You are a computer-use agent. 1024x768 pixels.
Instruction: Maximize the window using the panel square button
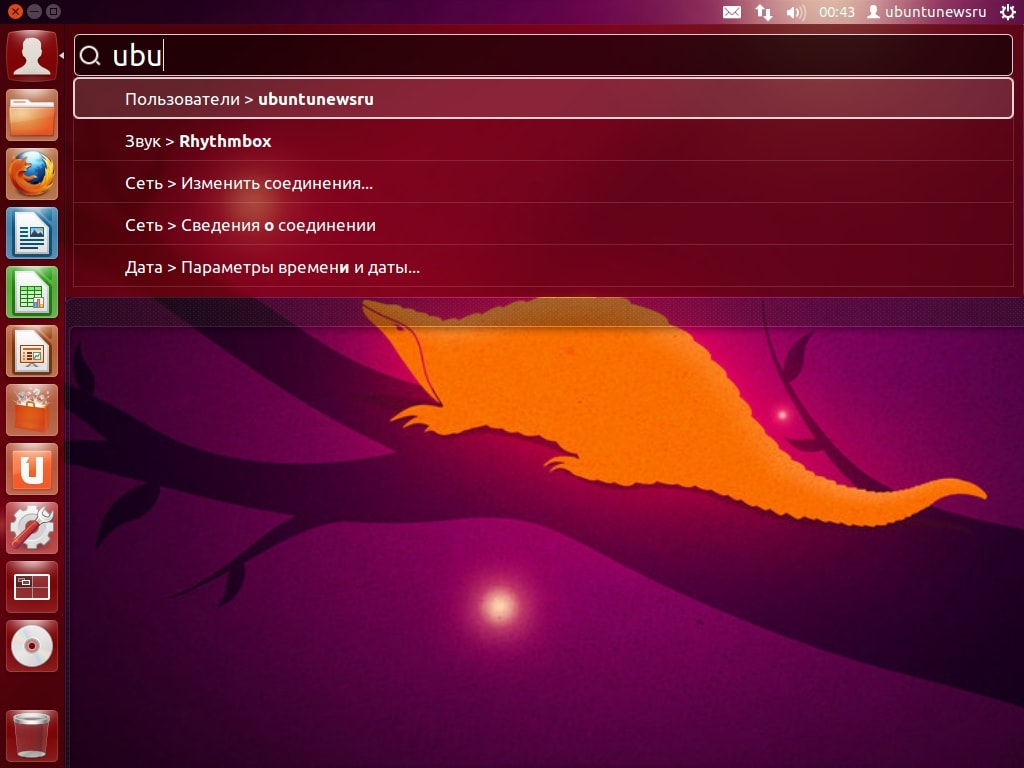[54, 11]
